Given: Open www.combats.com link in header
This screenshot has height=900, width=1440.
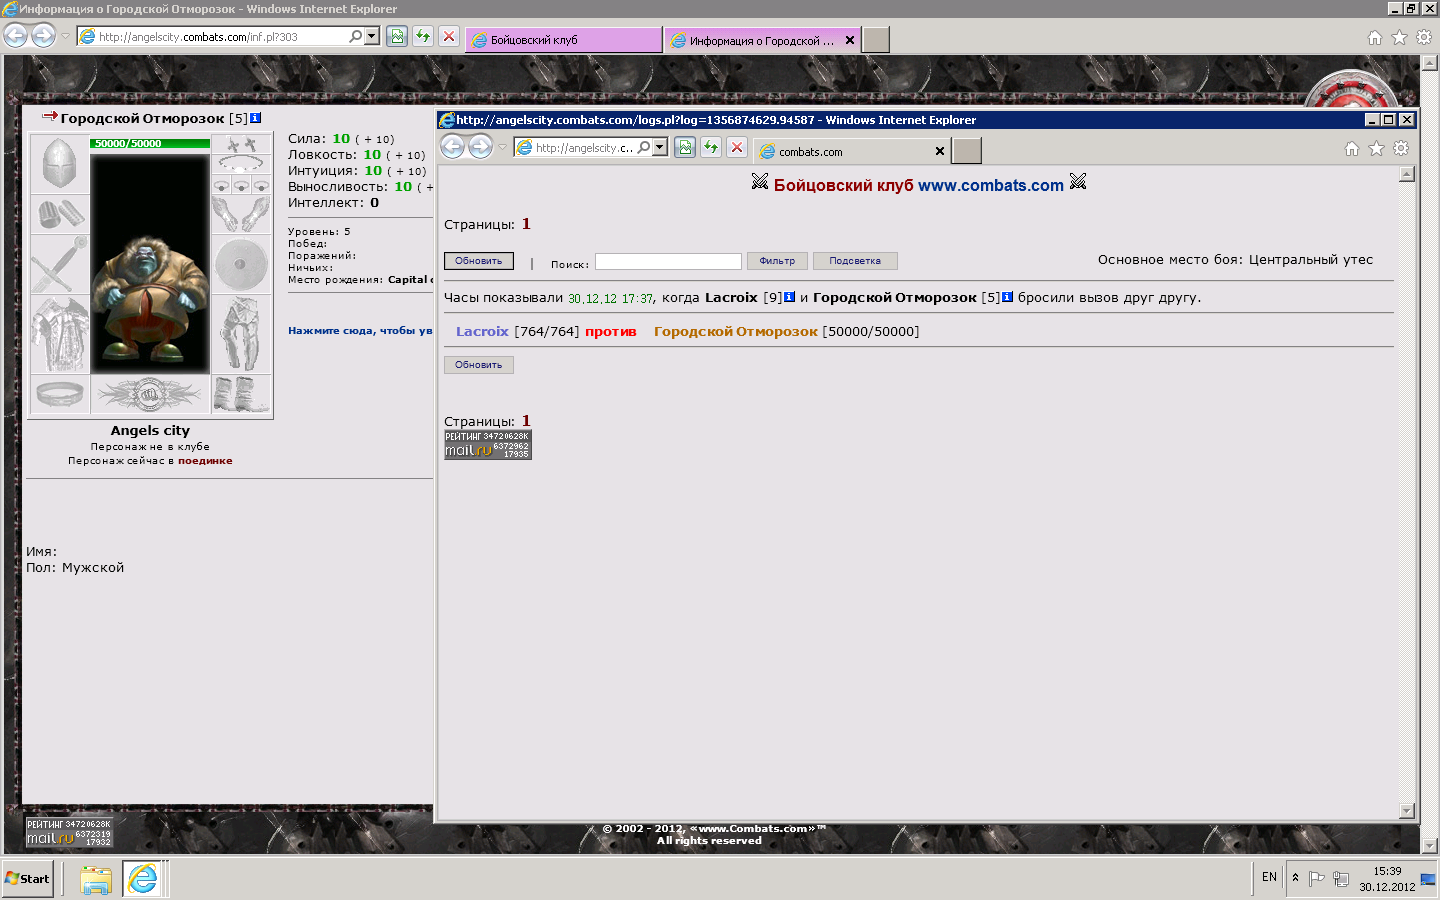Looking at the screenshot, I should pyautogui.click(x=991, y=185).
